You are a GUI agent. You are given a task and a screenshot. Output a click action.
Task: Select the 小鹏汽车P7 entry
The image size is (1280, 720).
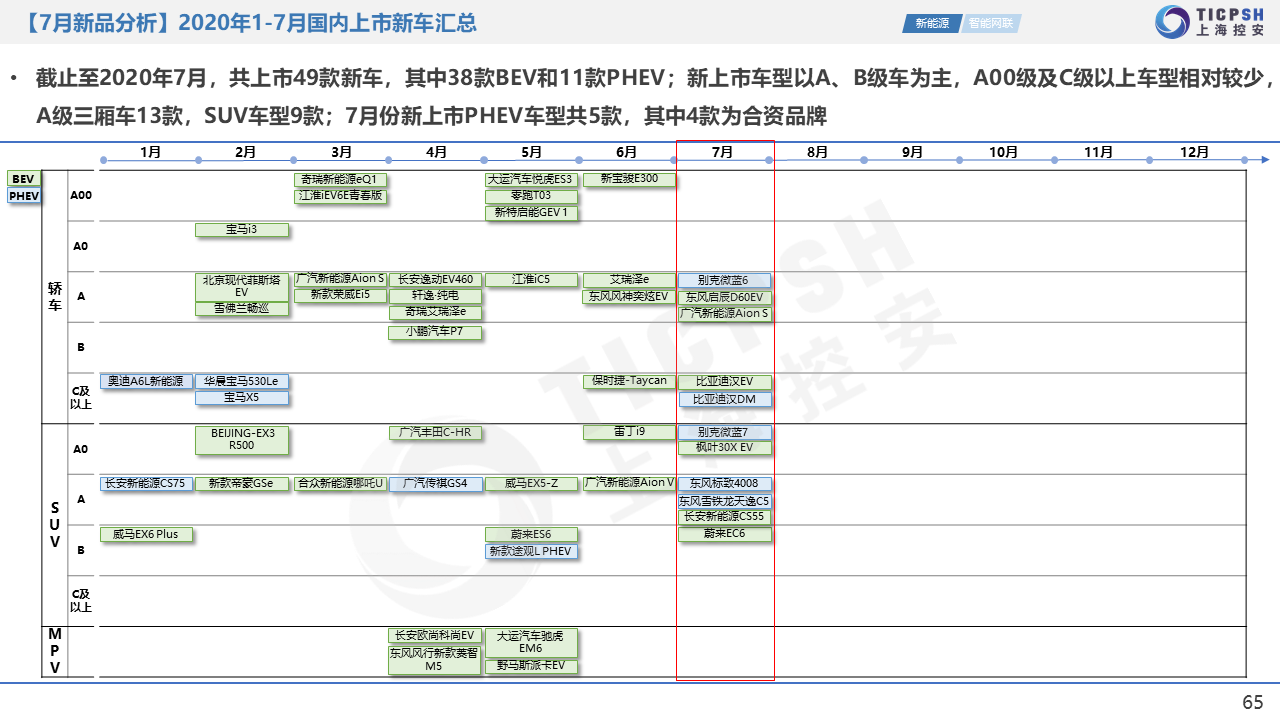[x=434, y=332]
